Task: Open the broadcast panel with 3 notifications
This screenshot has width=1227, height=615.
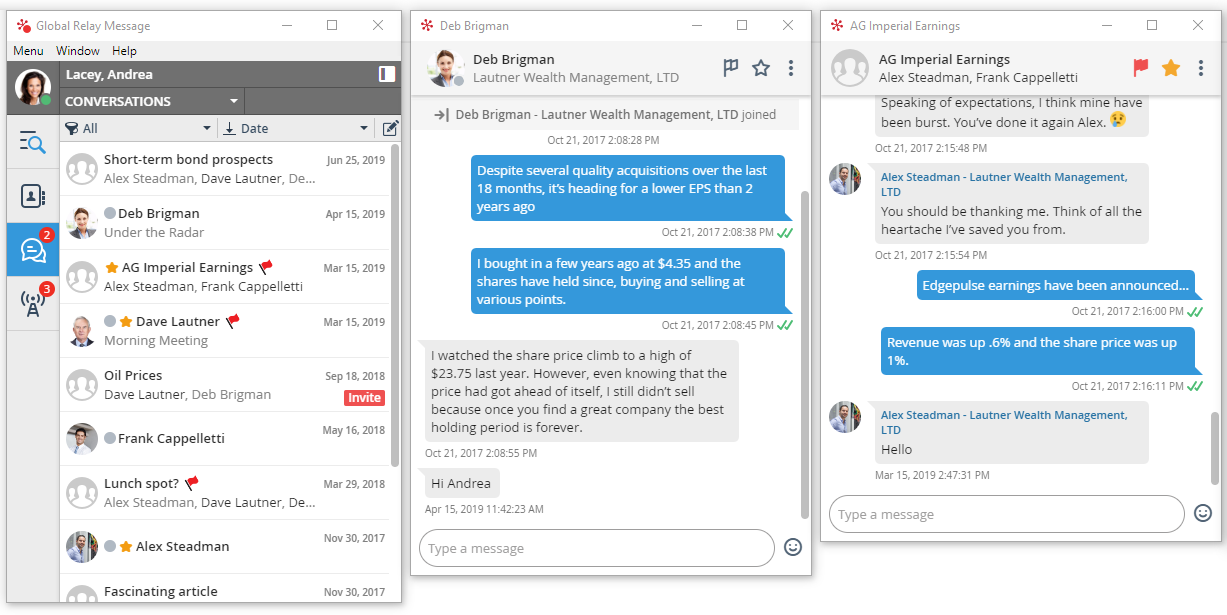Action: (x=32, y=304)
